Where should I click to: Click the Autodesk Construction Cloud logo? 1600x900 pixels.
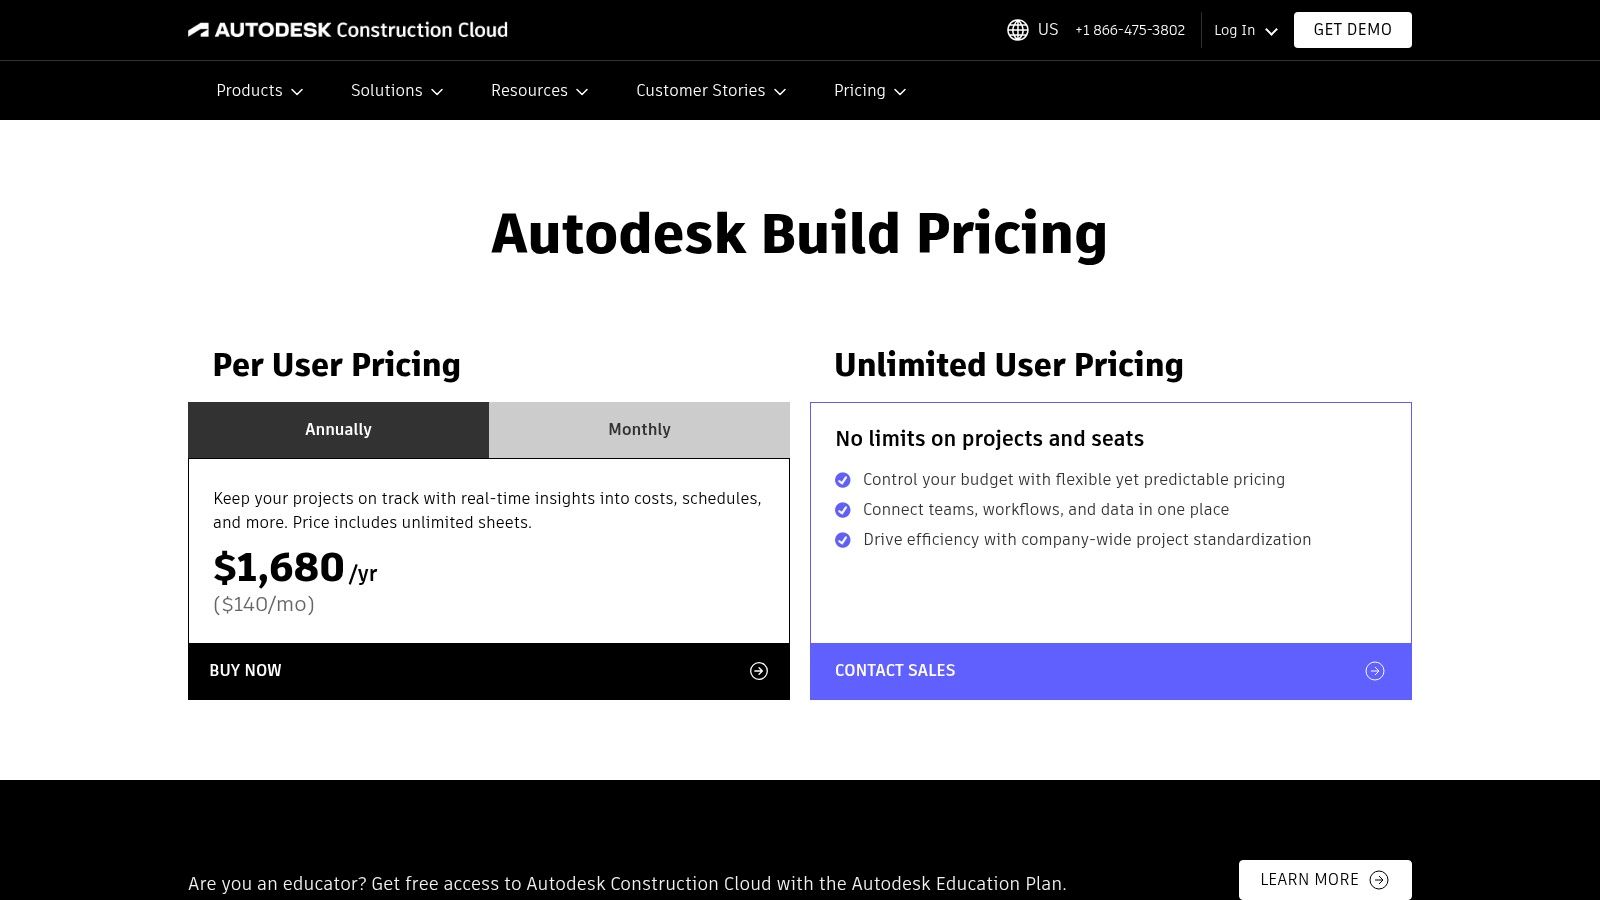click(348, 29)
